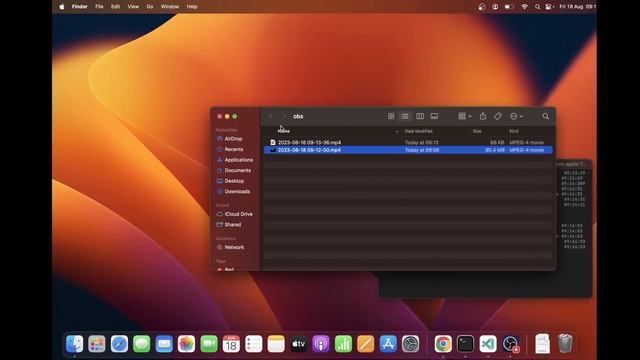Viewport: 640px width, 360px height.
Task: Open Terminal from the Dock
Action: click(x=465, y=344)
